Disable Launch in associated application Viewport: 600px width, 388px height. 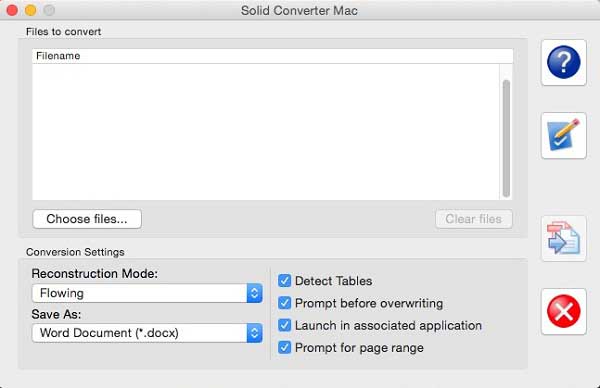pos(284,325)
